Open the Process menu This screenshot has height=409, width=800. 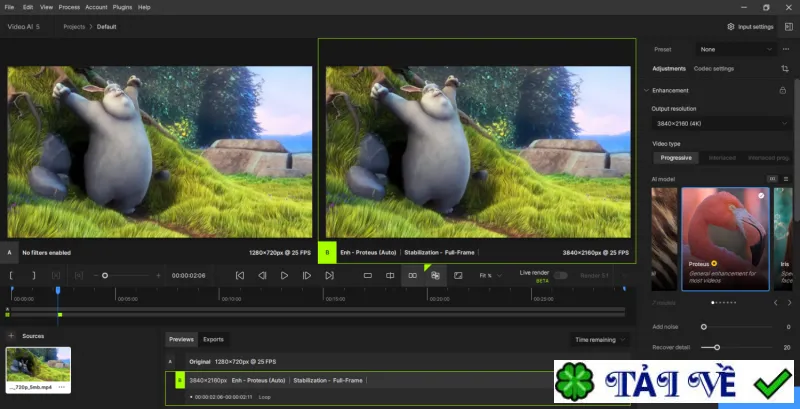tap(69, 7)
